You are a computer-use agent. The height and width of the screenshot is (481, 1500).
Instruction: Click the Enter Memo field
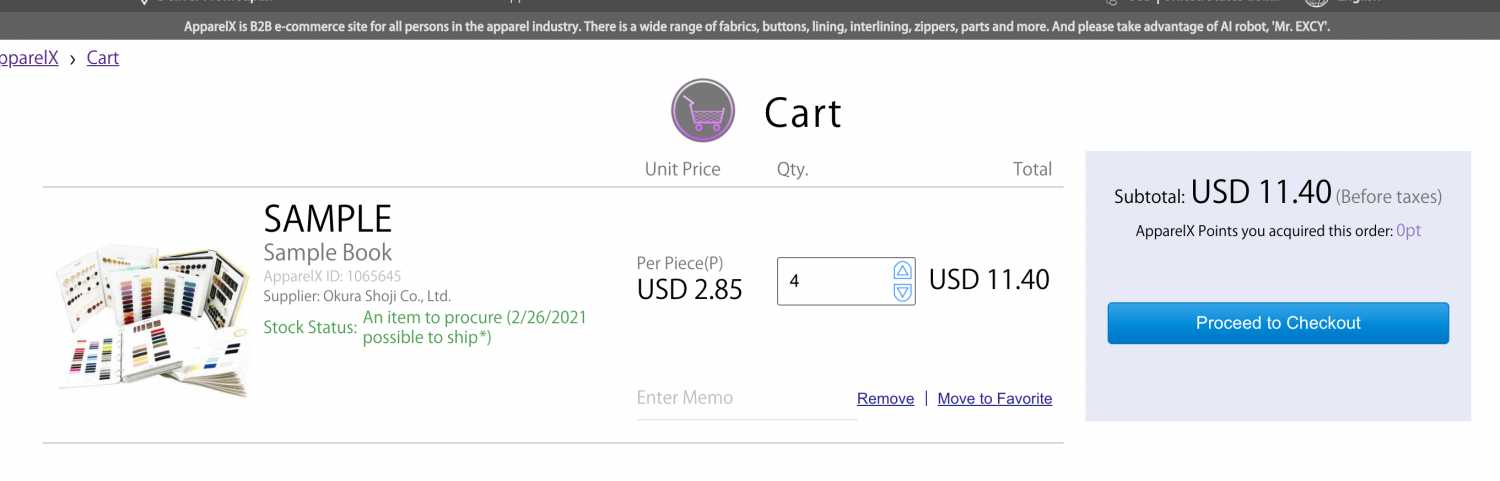tap(745, 398)
